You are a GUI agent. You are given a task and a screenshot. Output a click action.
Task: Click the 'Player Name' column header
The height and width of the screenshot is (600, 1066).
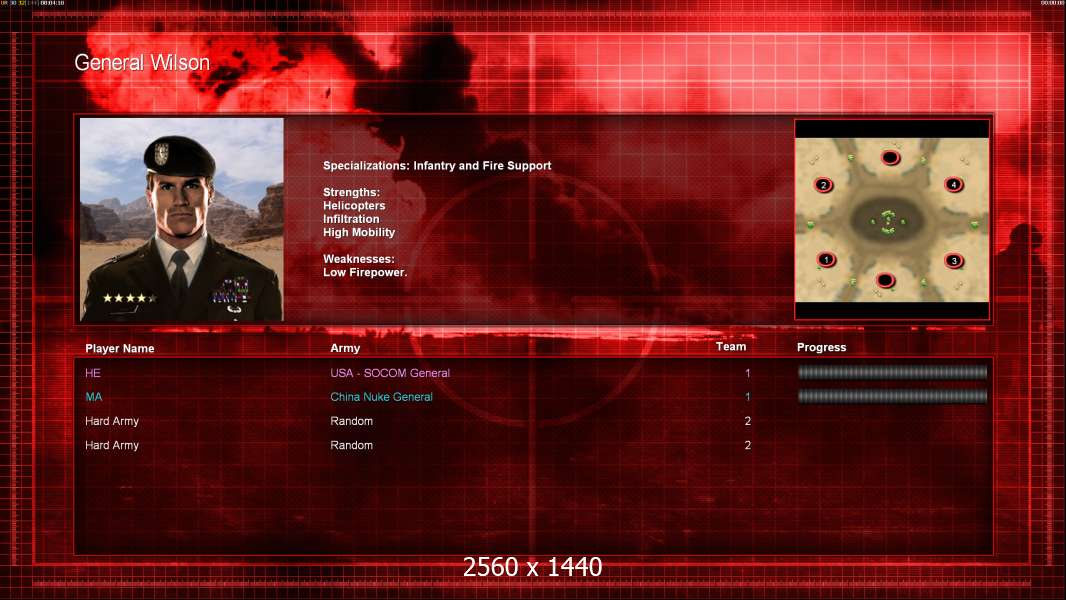[x=120, y=349]
